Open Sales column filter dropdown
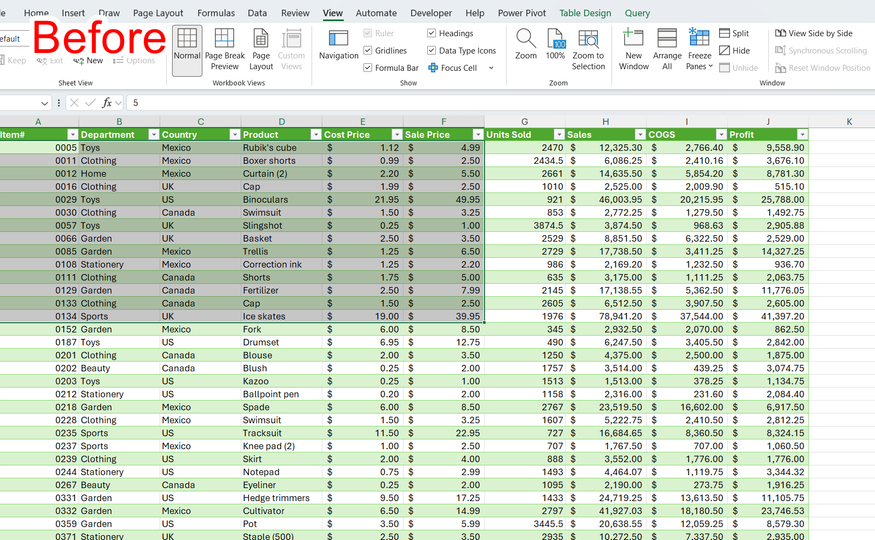875x540 pixels. pos(640,134)
